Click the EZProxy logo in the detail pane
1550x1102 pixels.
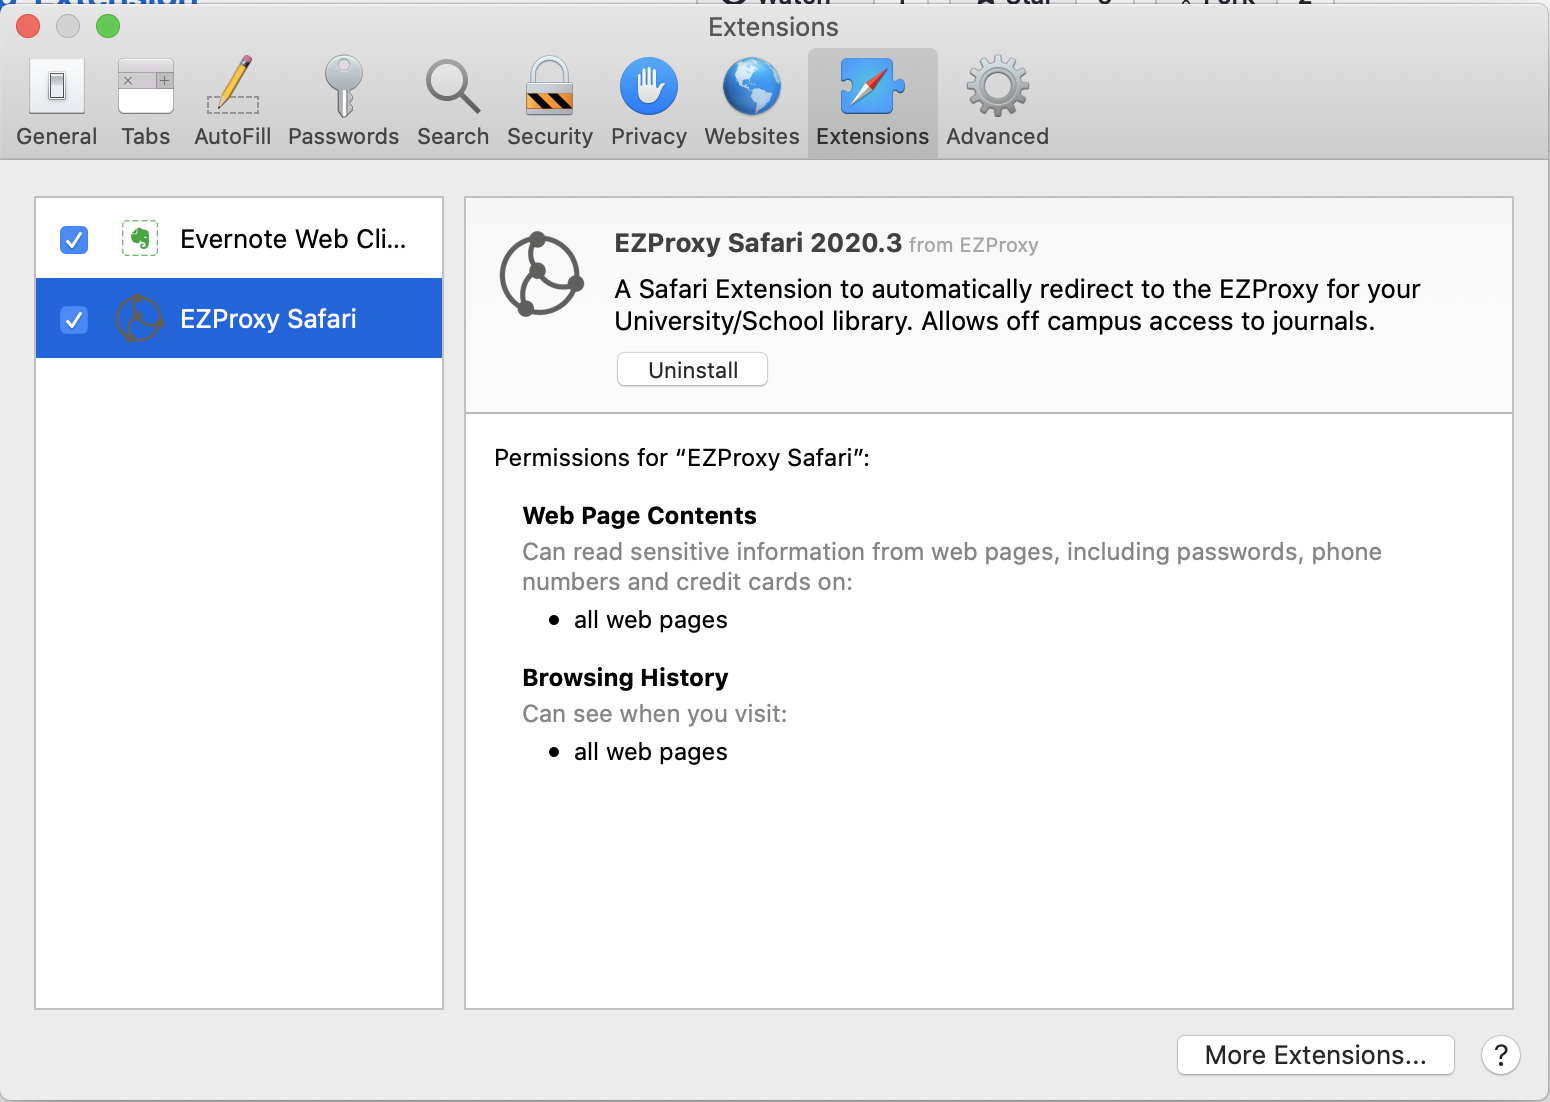541,275
